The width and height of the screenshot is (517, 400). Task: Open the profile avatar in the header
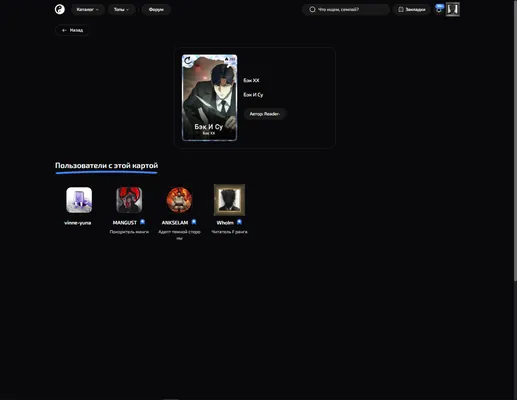pos(453,9)
